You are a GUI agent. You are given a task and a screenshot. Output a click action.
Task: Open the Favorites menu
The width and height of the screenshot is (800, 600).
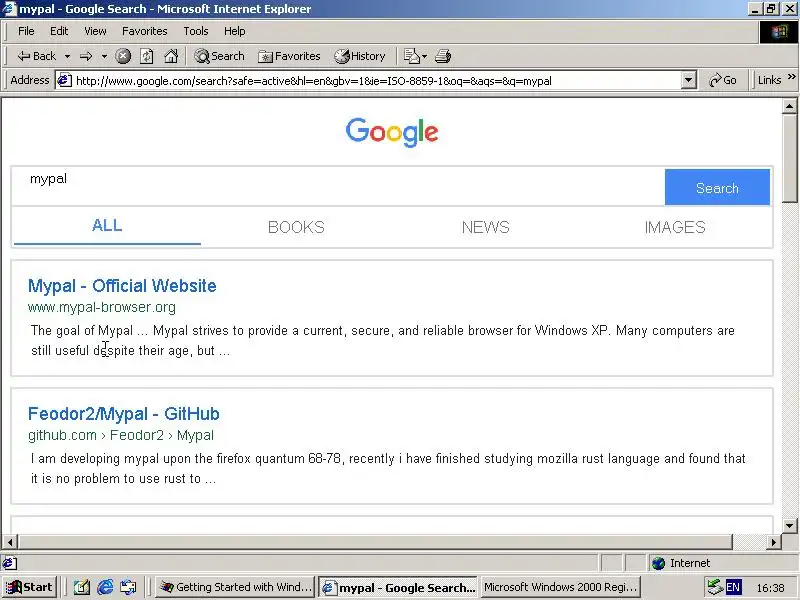tap(145, 31)
